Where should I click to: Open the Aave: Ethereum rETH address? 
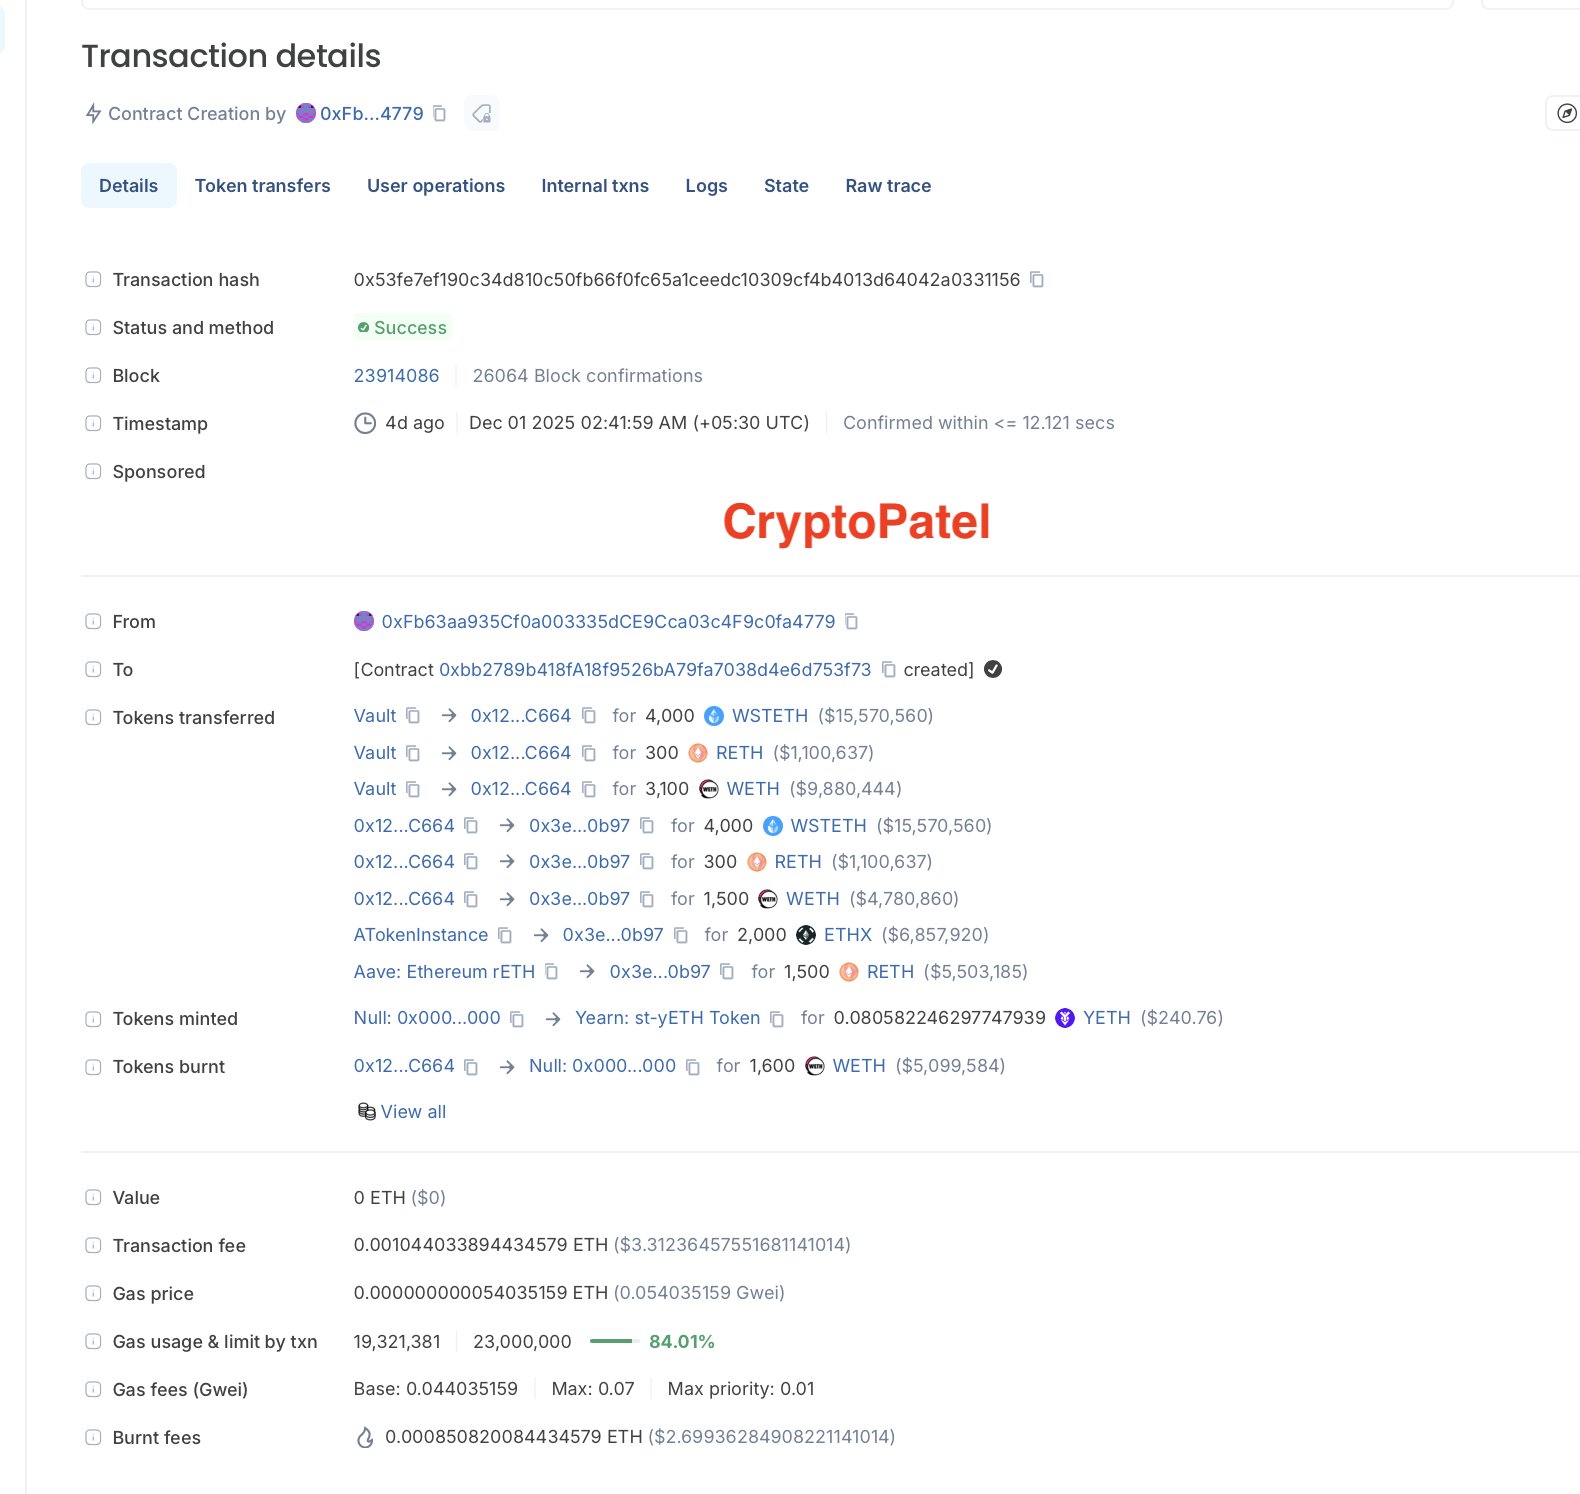(x=444, y=972)
